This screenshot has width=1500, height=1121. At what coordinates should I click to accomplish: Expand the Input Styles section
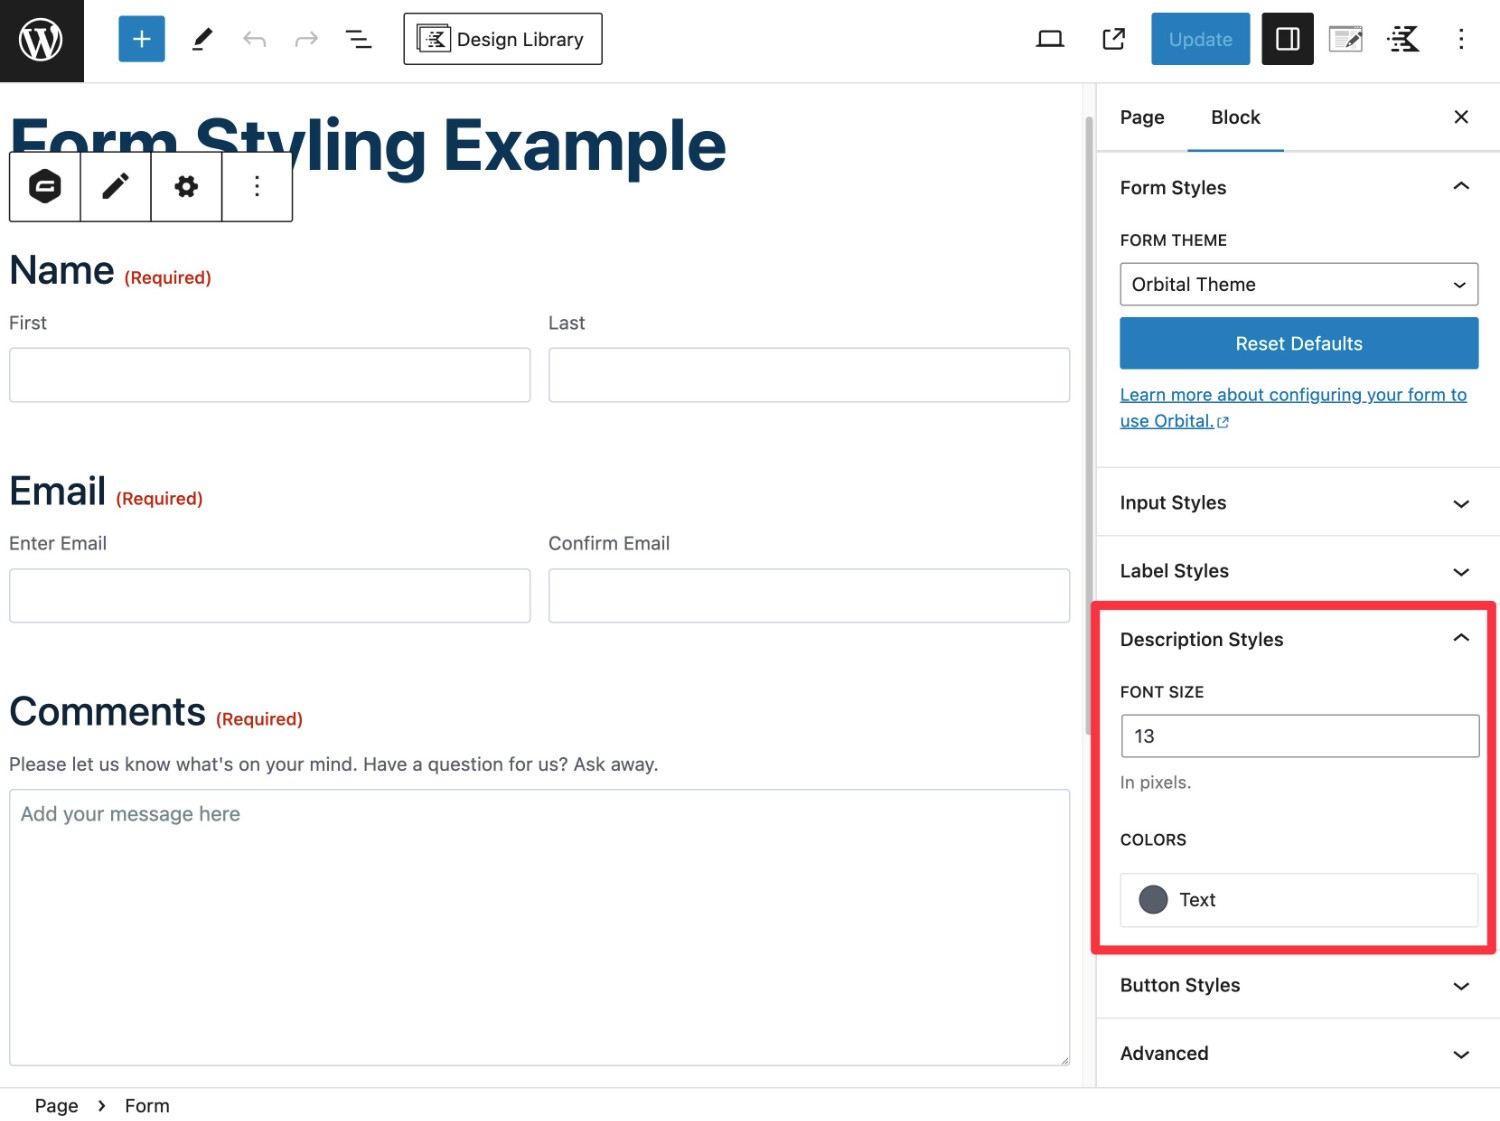pos(1298,503)
